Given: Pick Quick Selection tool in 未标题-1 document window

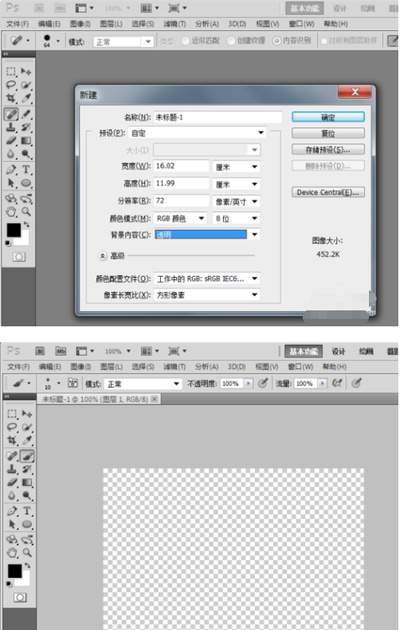Looking at the screenshot, I should (27, 427).
